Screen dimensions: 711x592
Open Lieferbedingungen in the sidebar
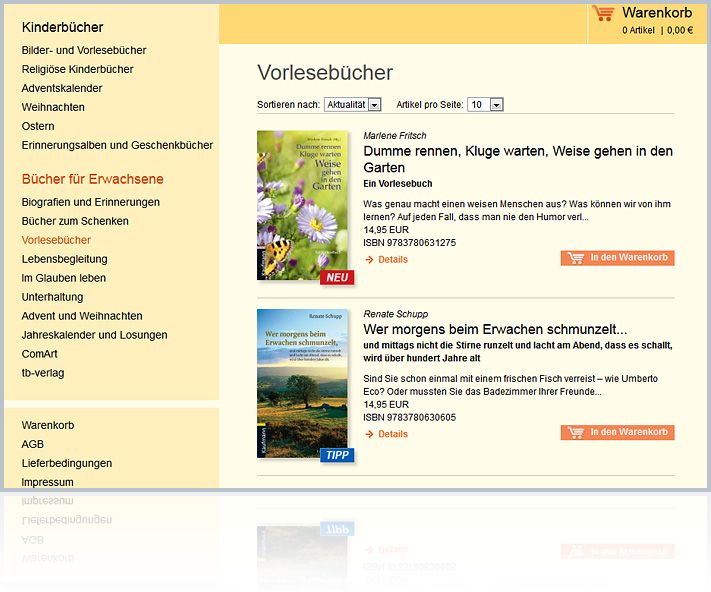point(66,463)
